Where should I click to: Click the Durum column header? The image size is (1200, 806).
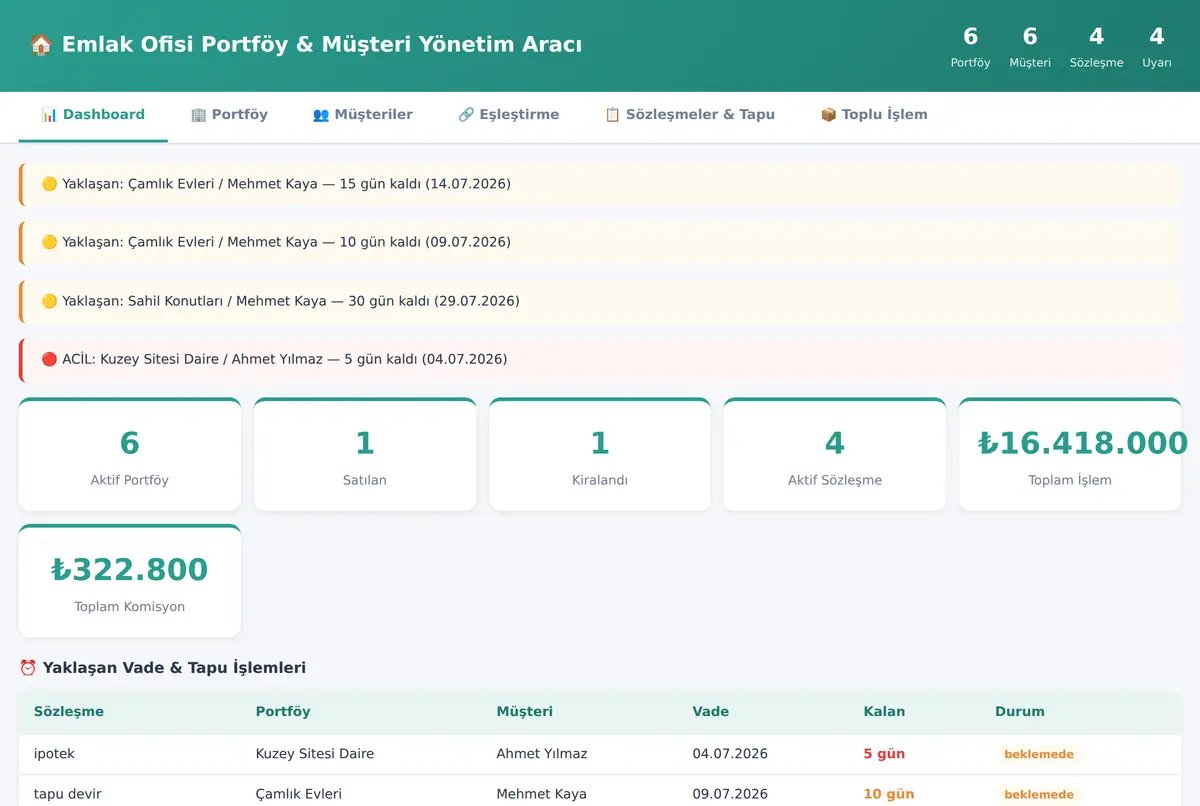coord(1020,712)
